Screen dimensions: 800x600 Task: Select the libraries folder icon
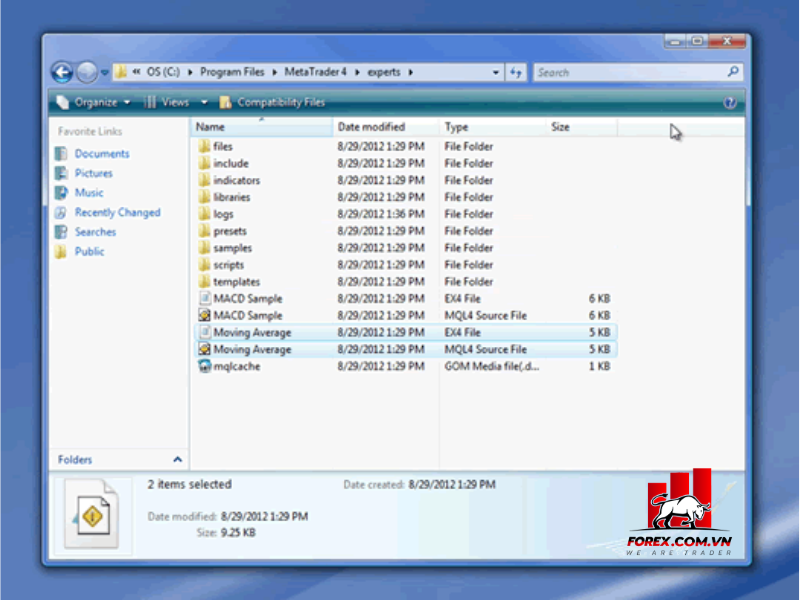coord(204,197)
